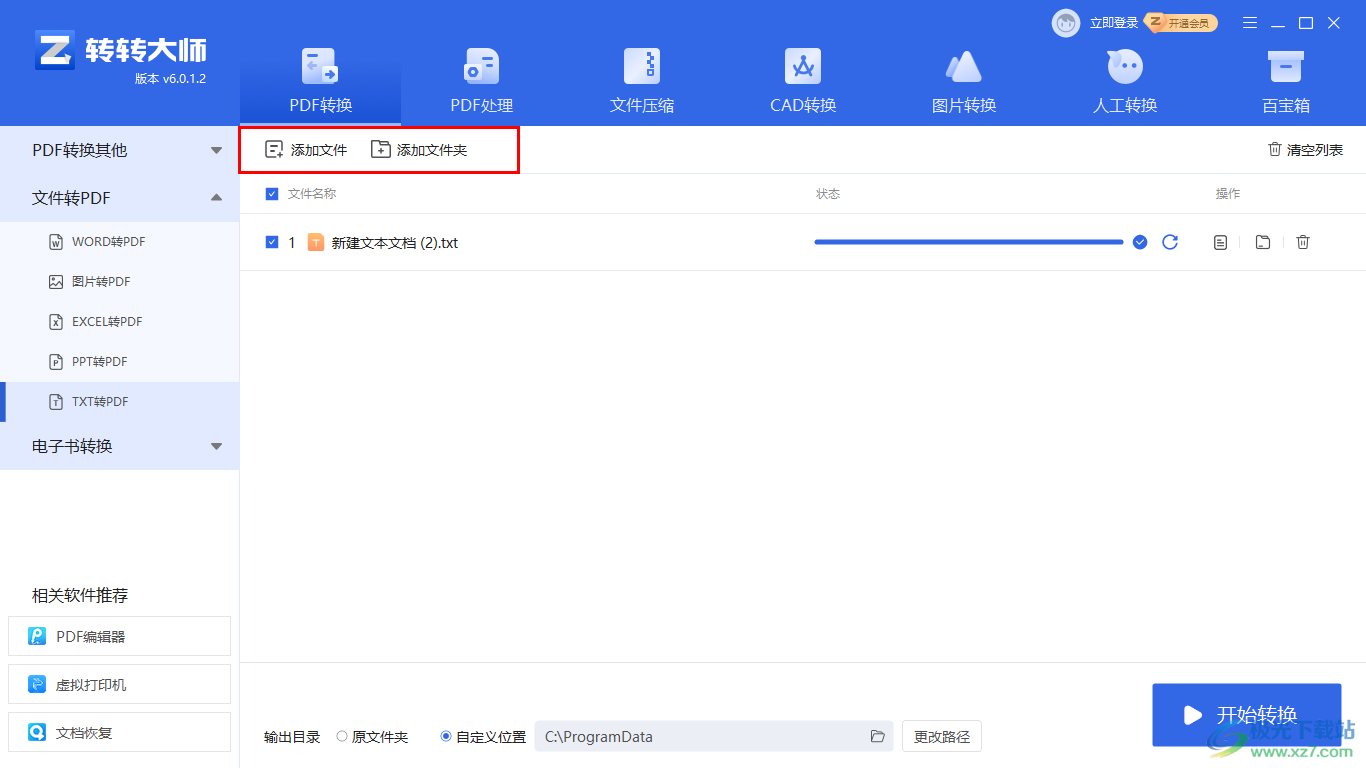1366x768 pixels.
Task: Click 清空列表 to clear list
Action: click(x=1305, y=150)
